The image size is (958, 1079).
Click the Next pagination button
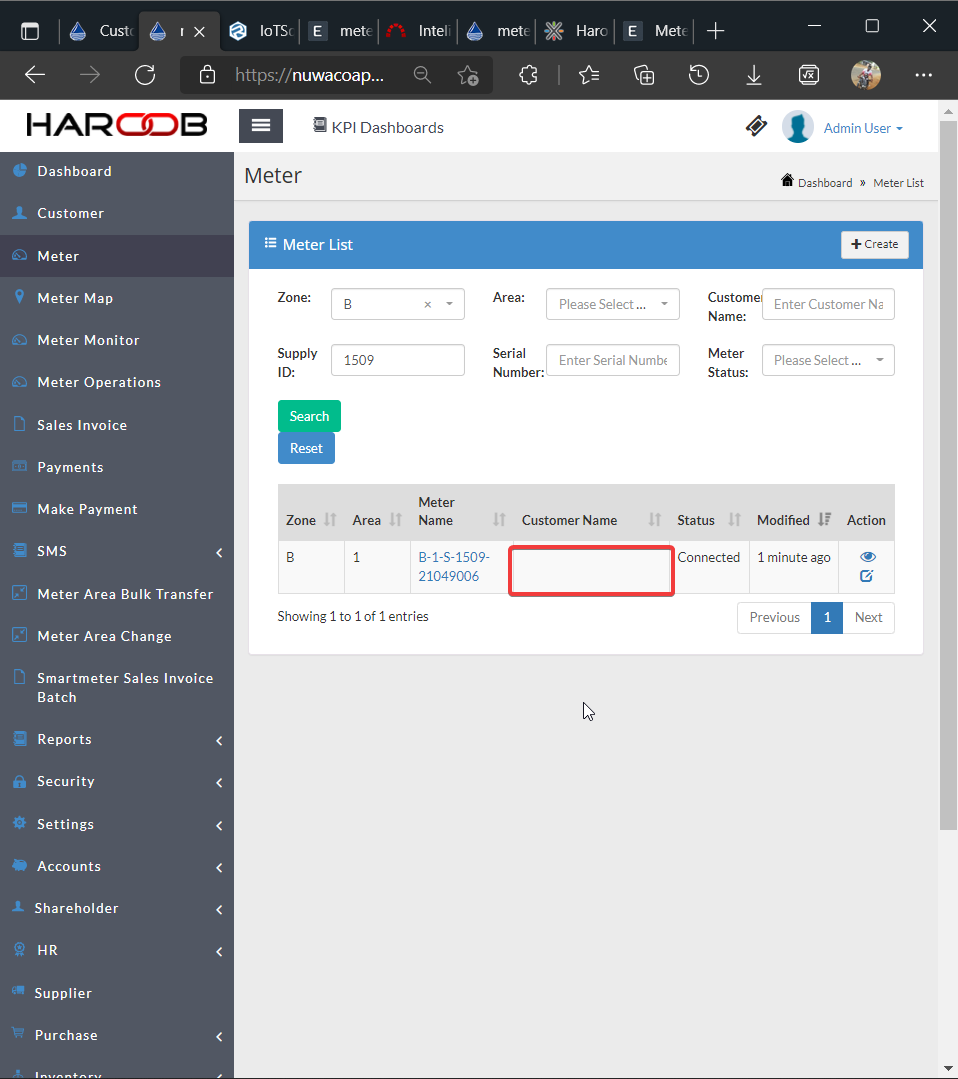(869, 617)
